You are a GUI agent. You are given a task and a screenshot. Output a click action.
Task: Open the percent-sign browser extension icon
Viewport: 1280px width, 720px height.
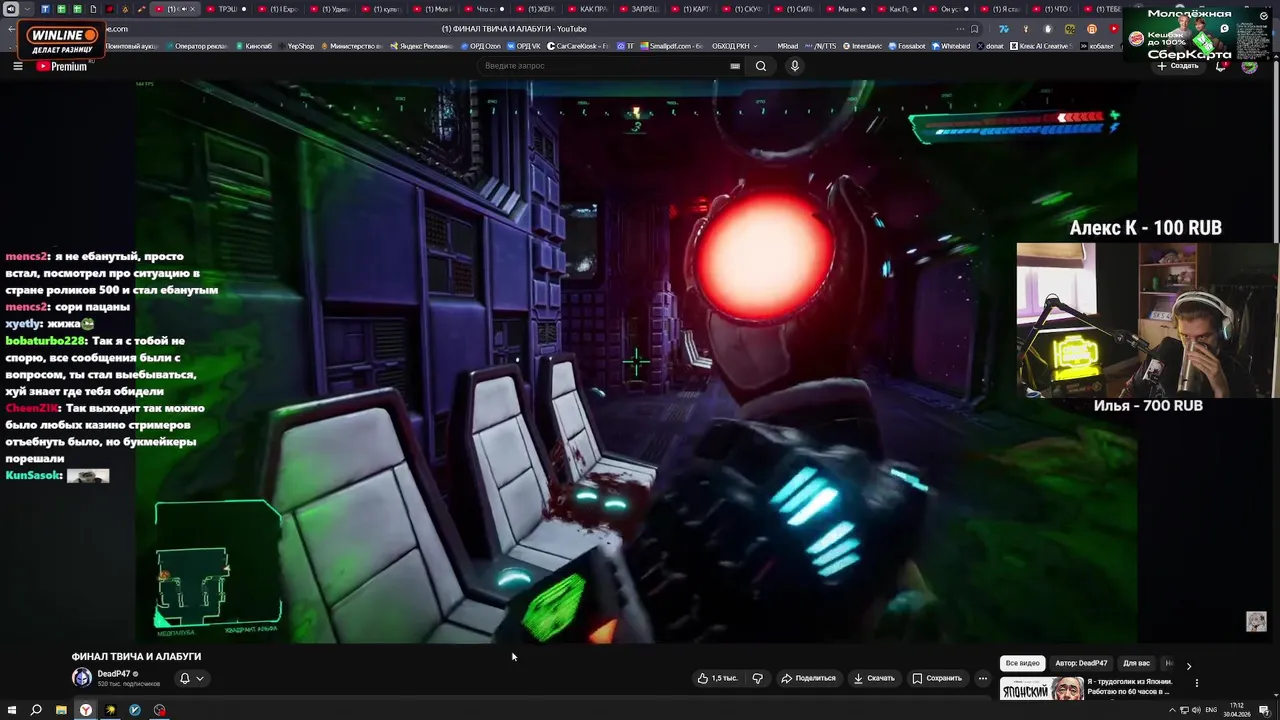coord(1070,29)
